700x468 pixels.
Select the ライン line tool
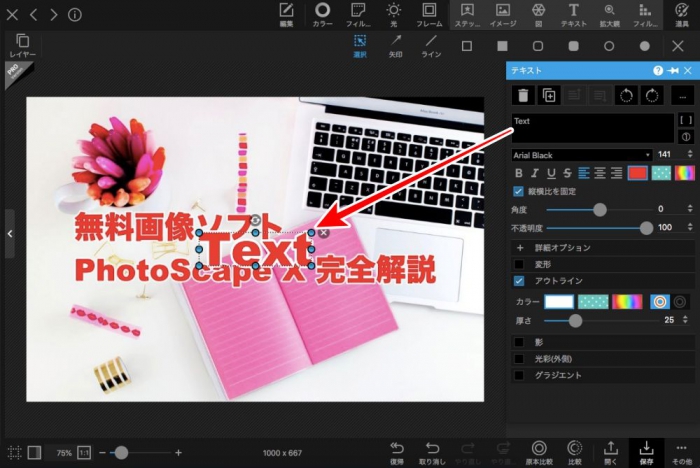pos(431,46)
